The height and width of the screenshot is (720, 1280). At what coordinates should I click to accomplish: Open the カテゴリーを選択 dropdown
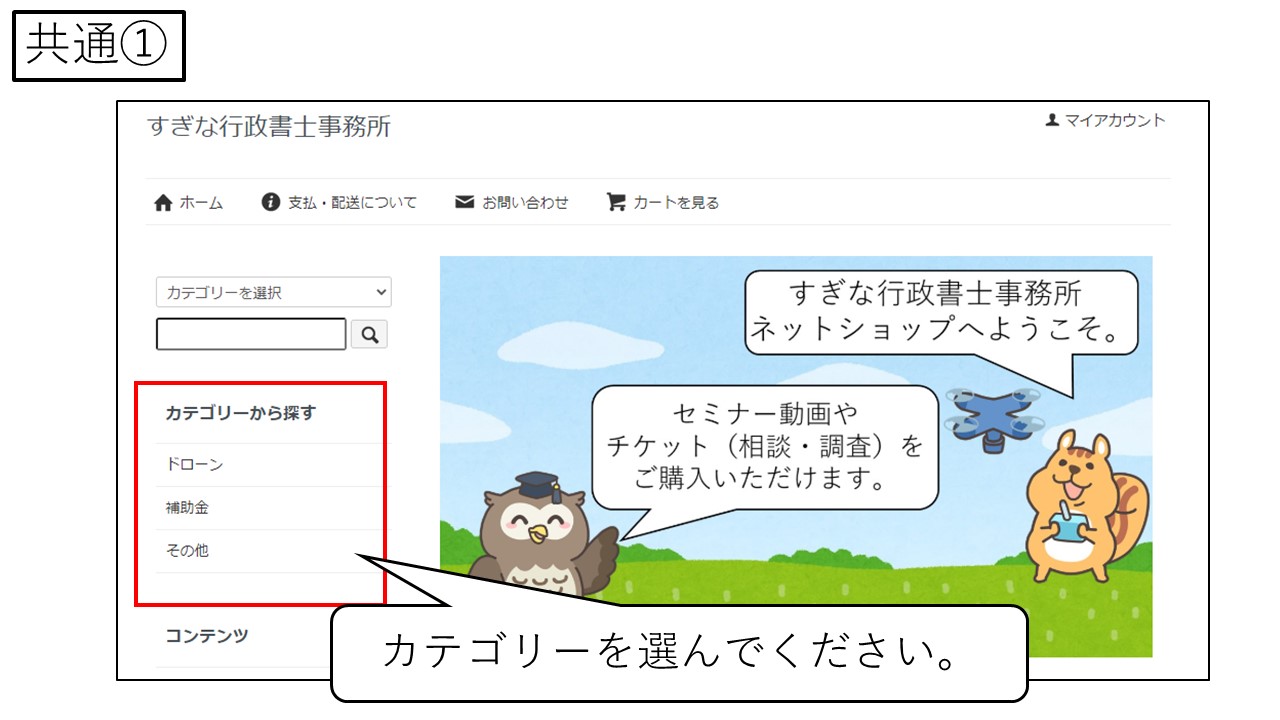[274, 292]
